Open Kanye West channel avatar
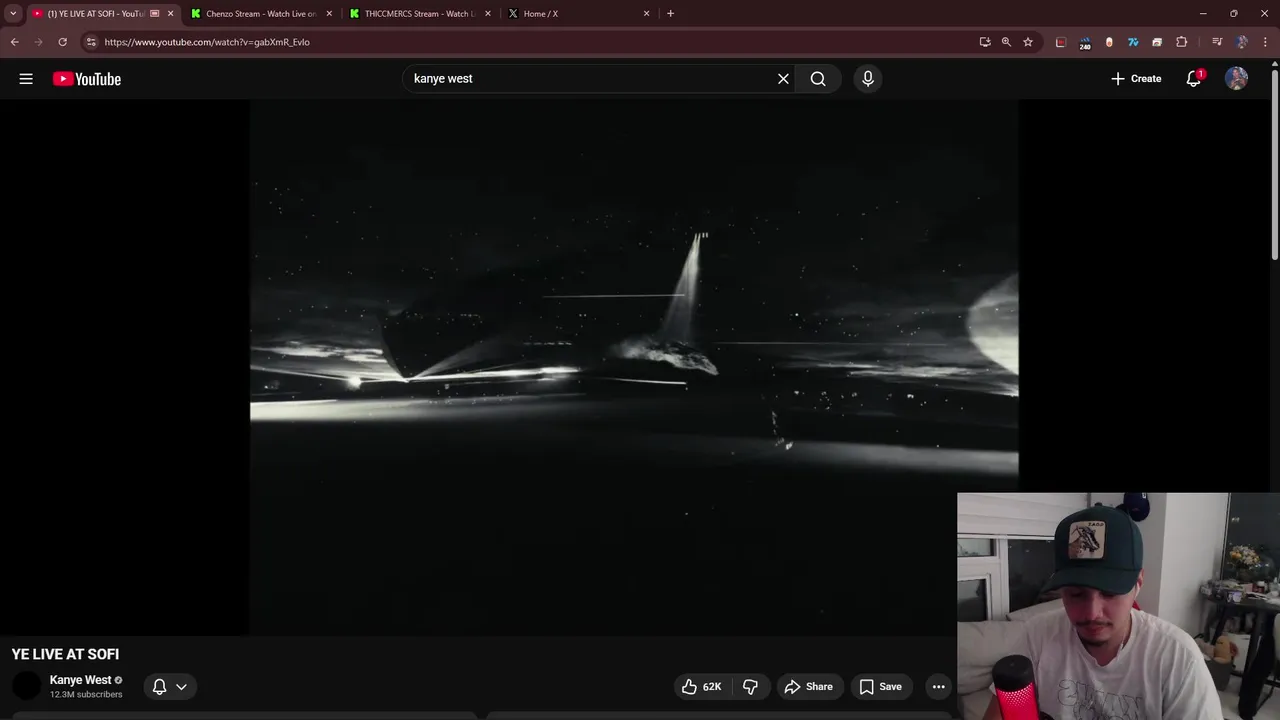The height and width of the screenshot is (720, 1280). (27, 686)
